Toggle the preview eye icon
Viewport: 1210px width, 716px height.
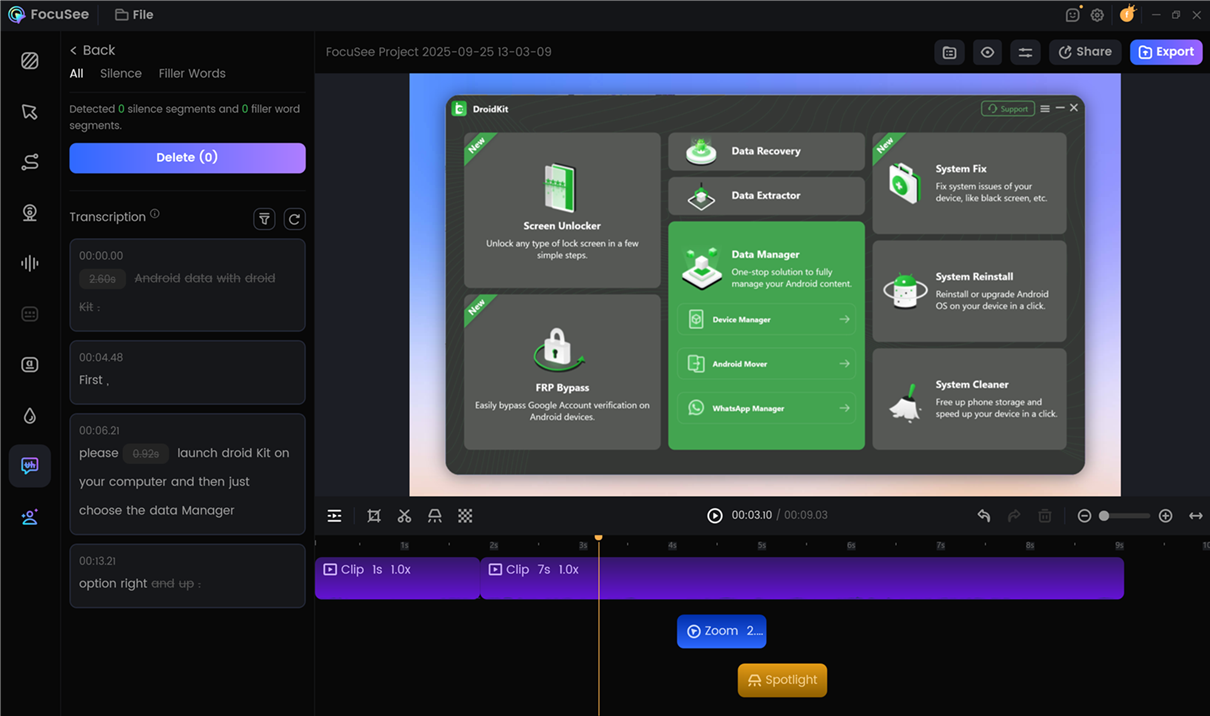click(987, 52)
